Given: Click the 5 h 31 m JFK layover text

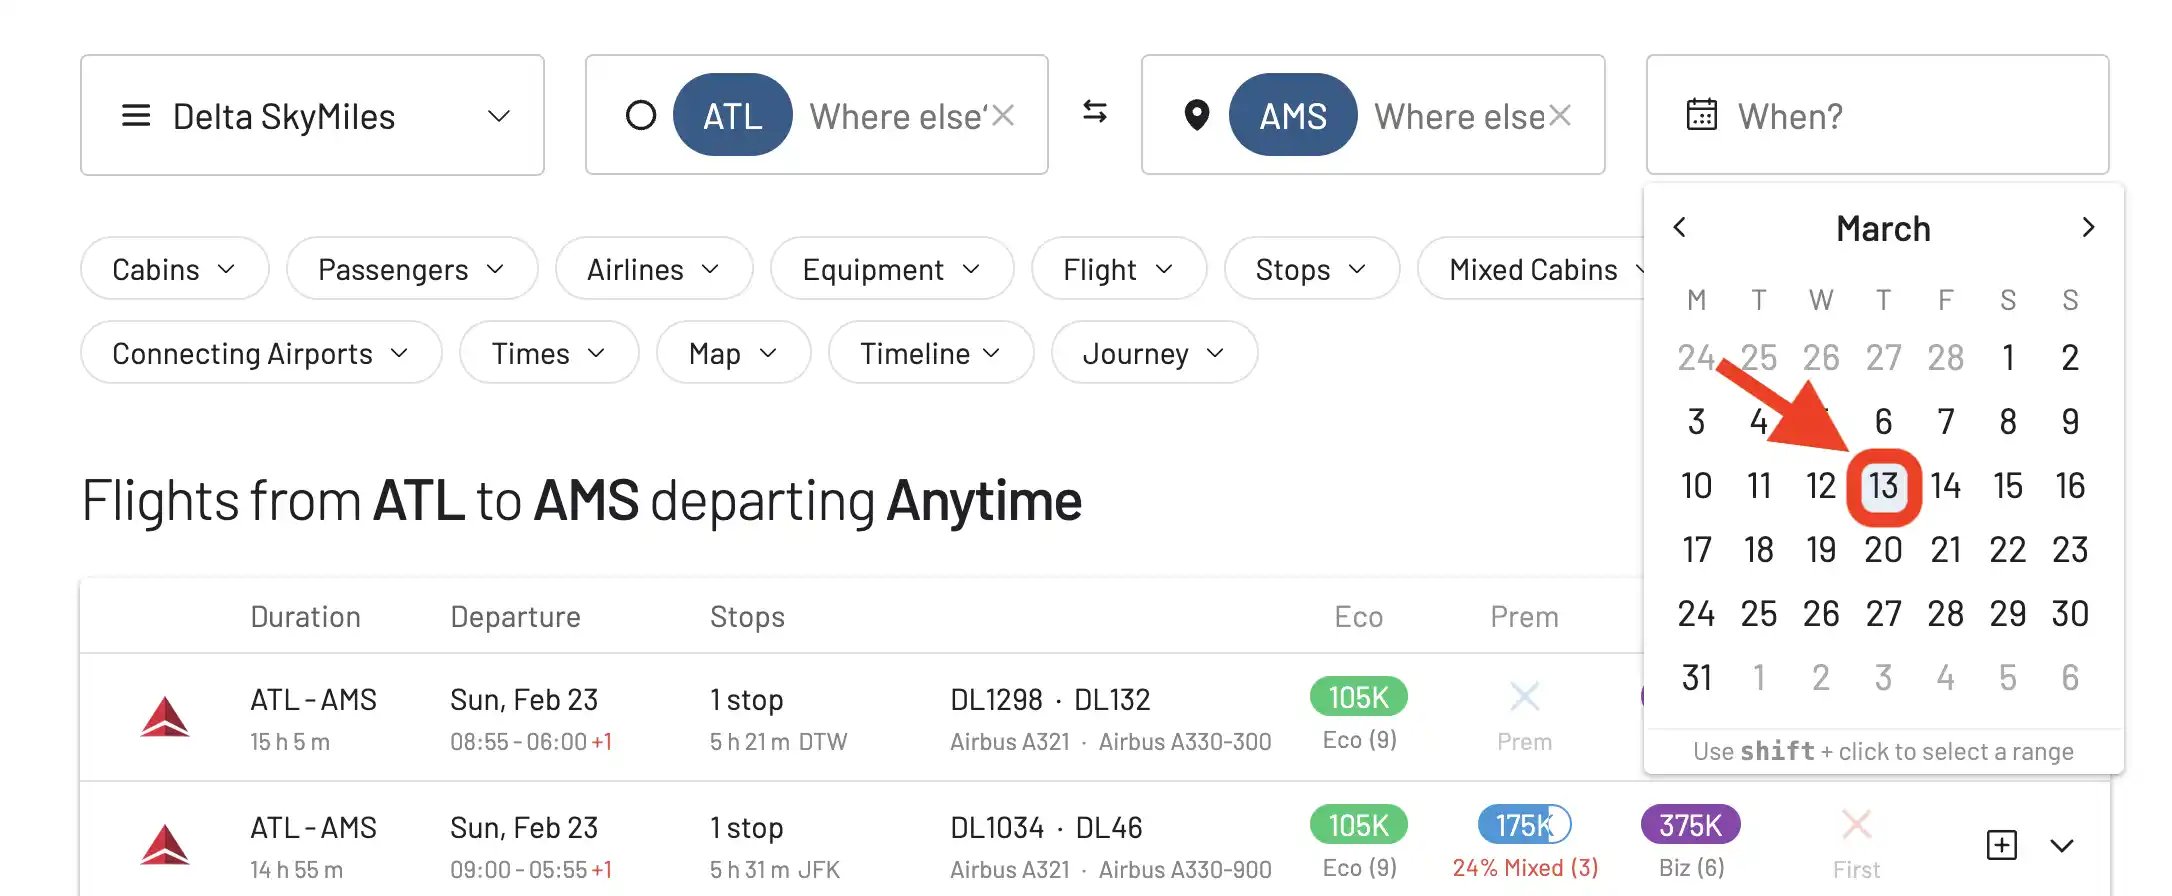Looking at the screenshot, I should (x=775, y=870).
